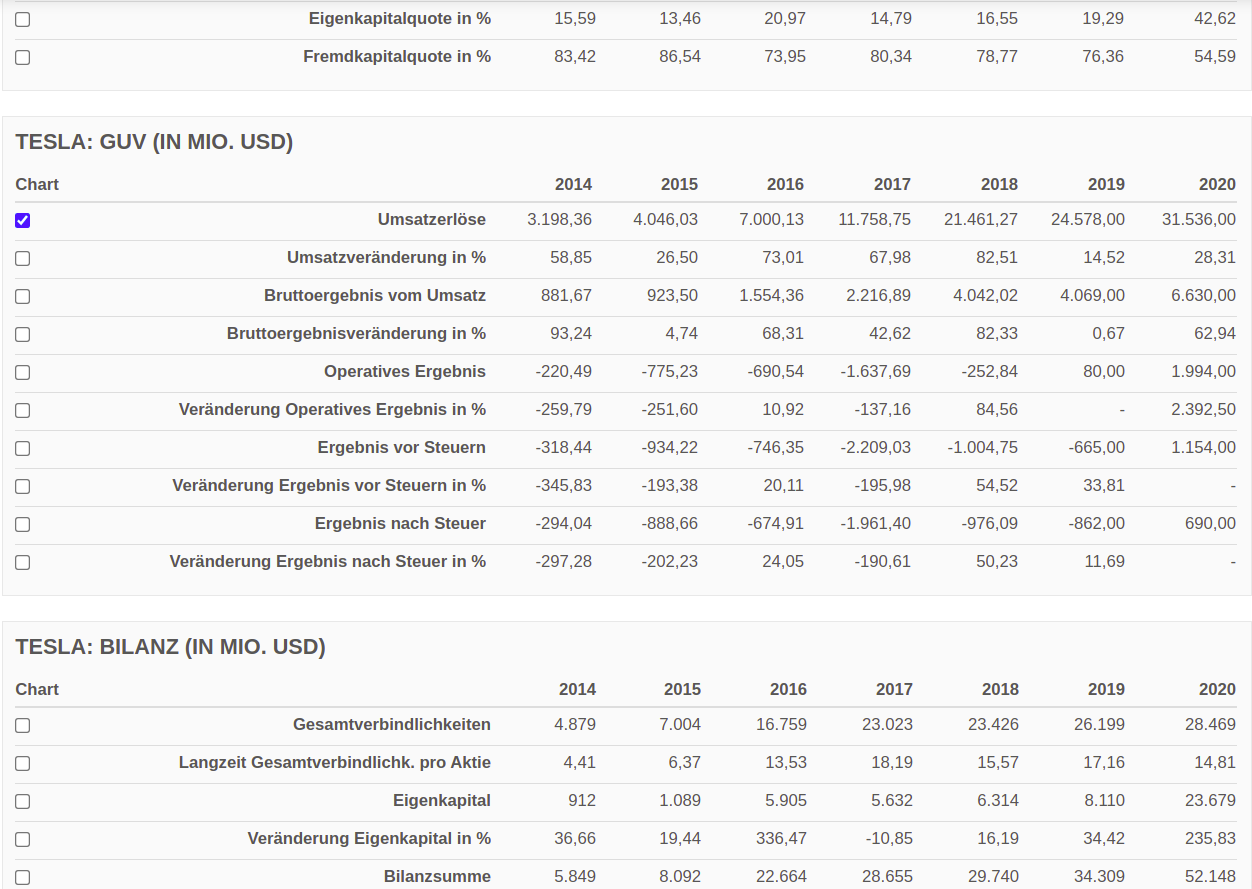Click the Fremdkapitalquote 2015 value 86,54
Image resolution: width=1252 pixels, height=889 pixels.
[x=680, y=56]
